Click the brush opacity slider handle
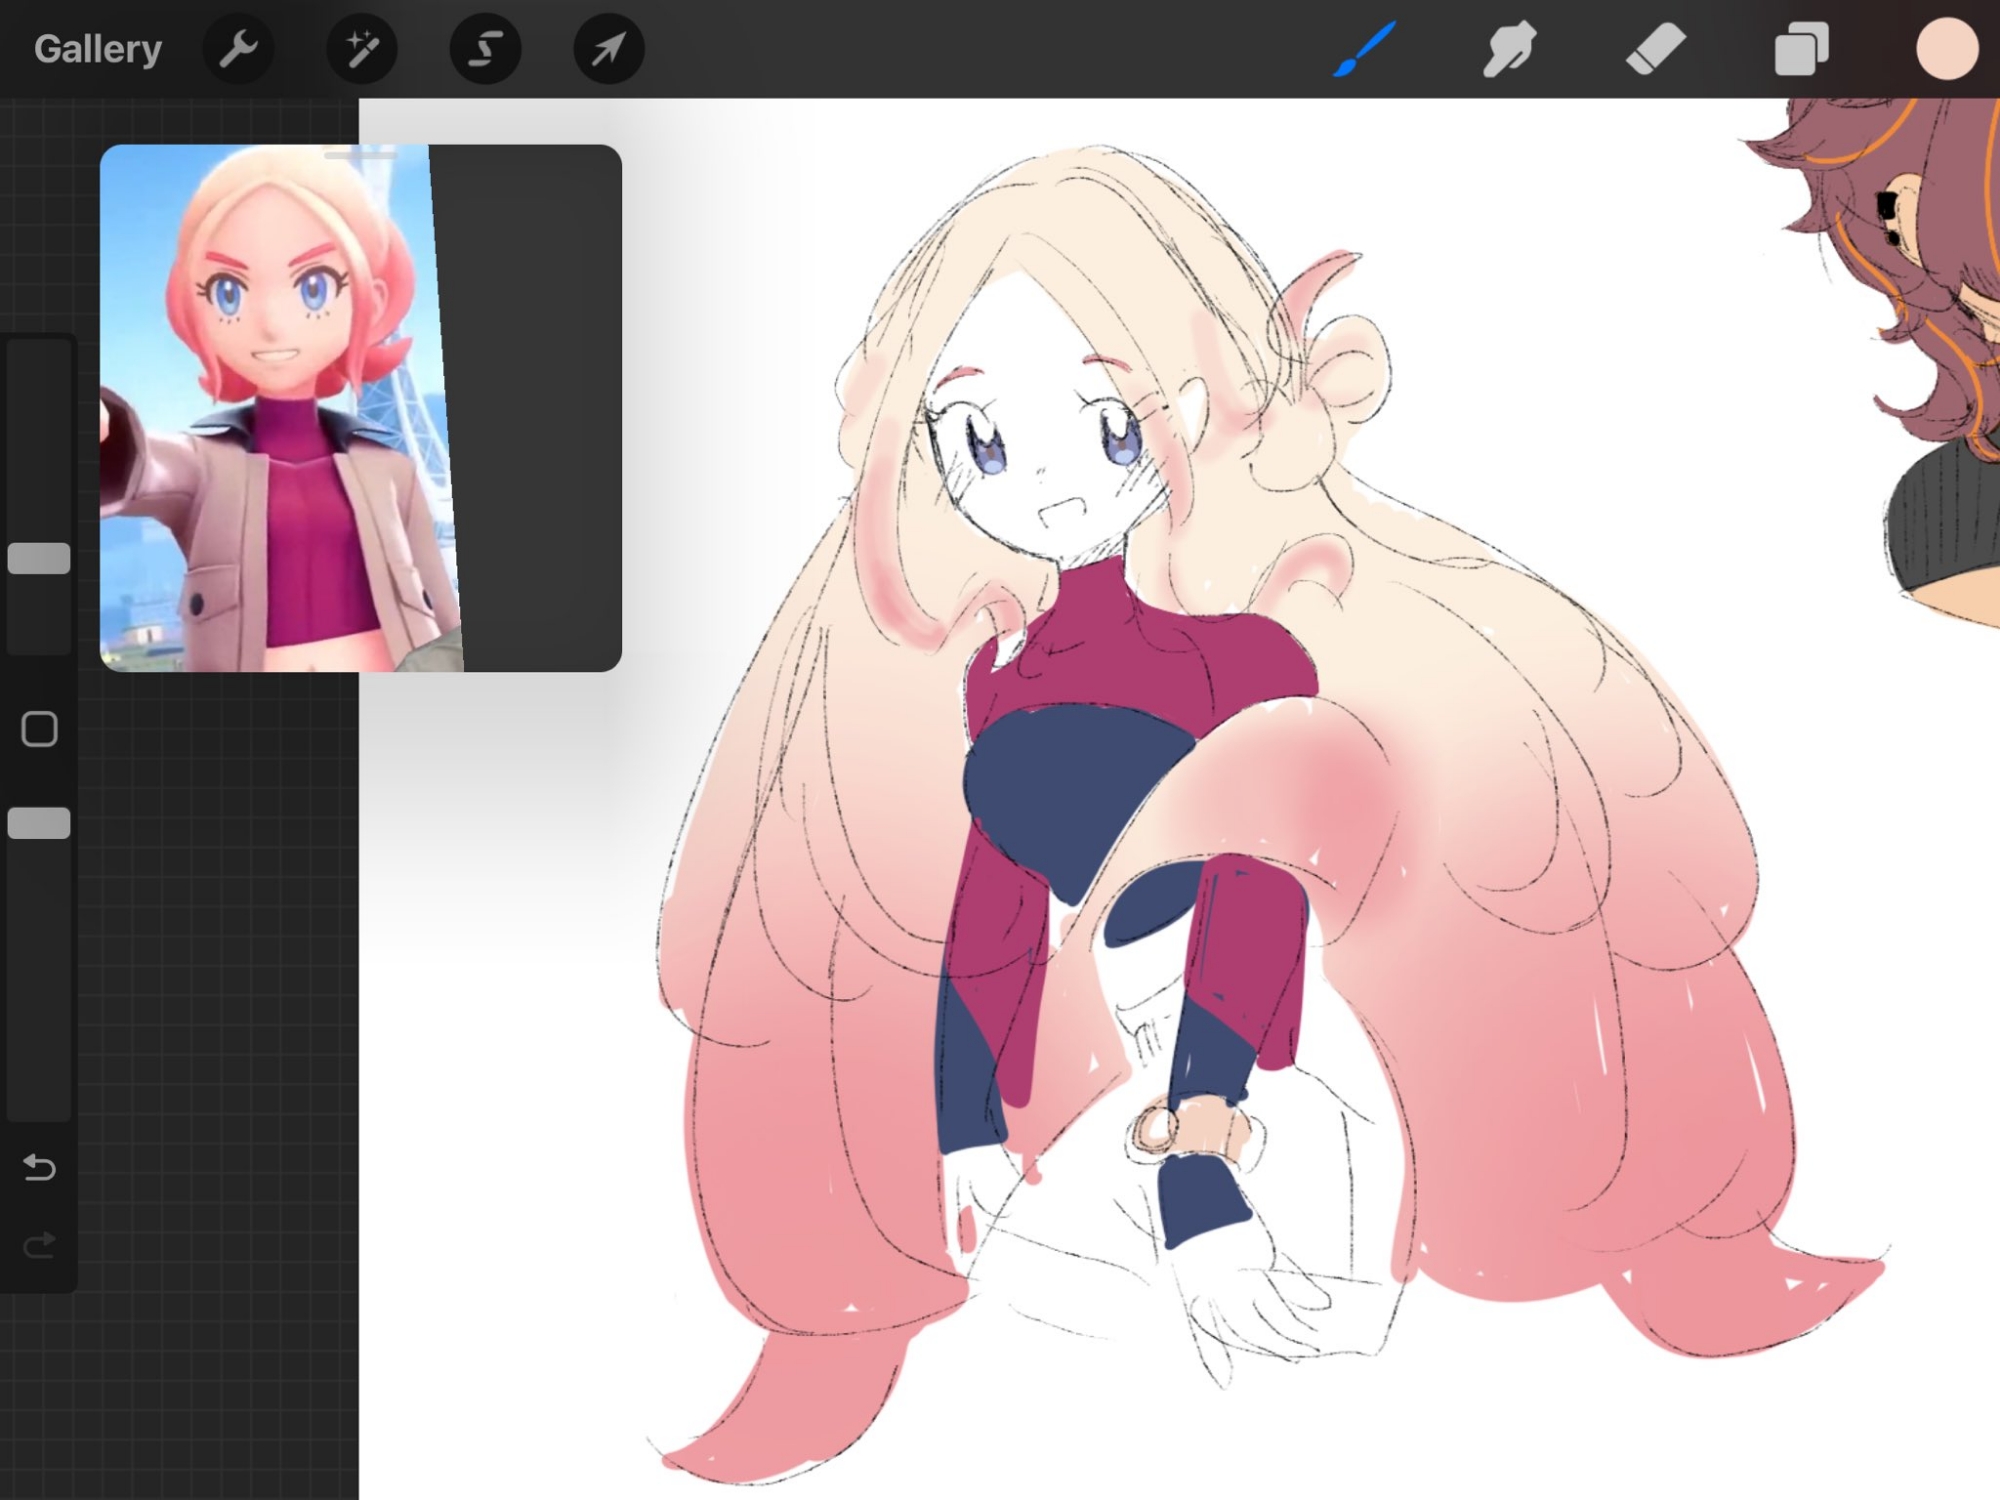The height and width of the screenshot is (1500, 2000). [39, 823]
